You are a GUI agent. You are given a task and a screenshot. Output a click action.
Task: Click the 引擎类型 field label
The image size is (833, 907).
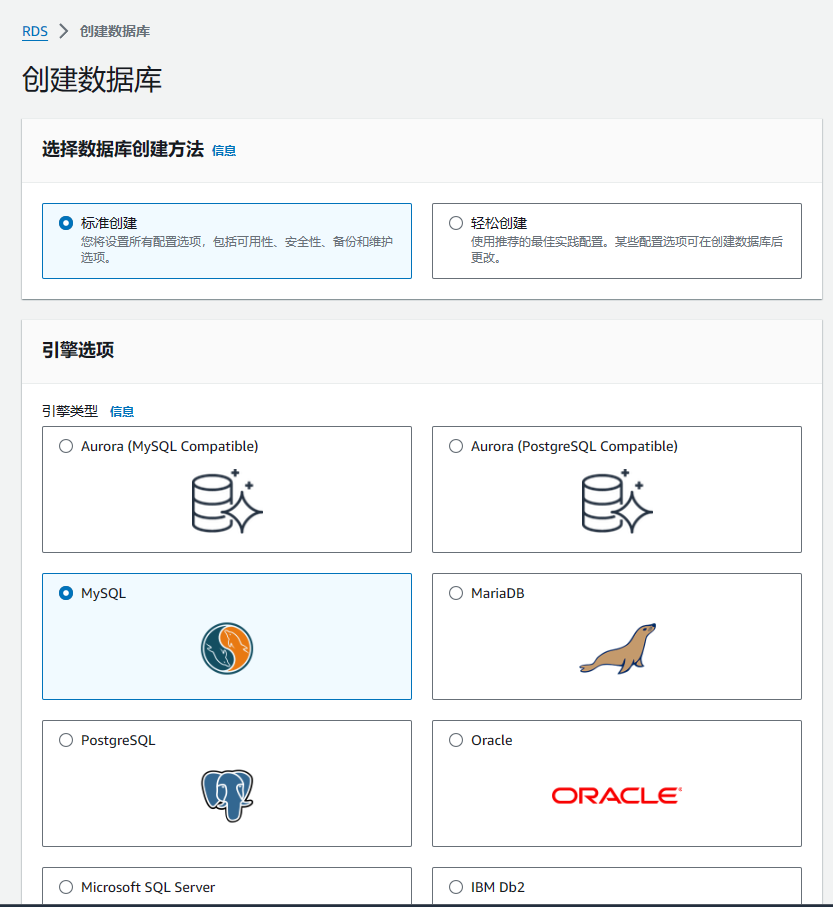tap(70, 411)
